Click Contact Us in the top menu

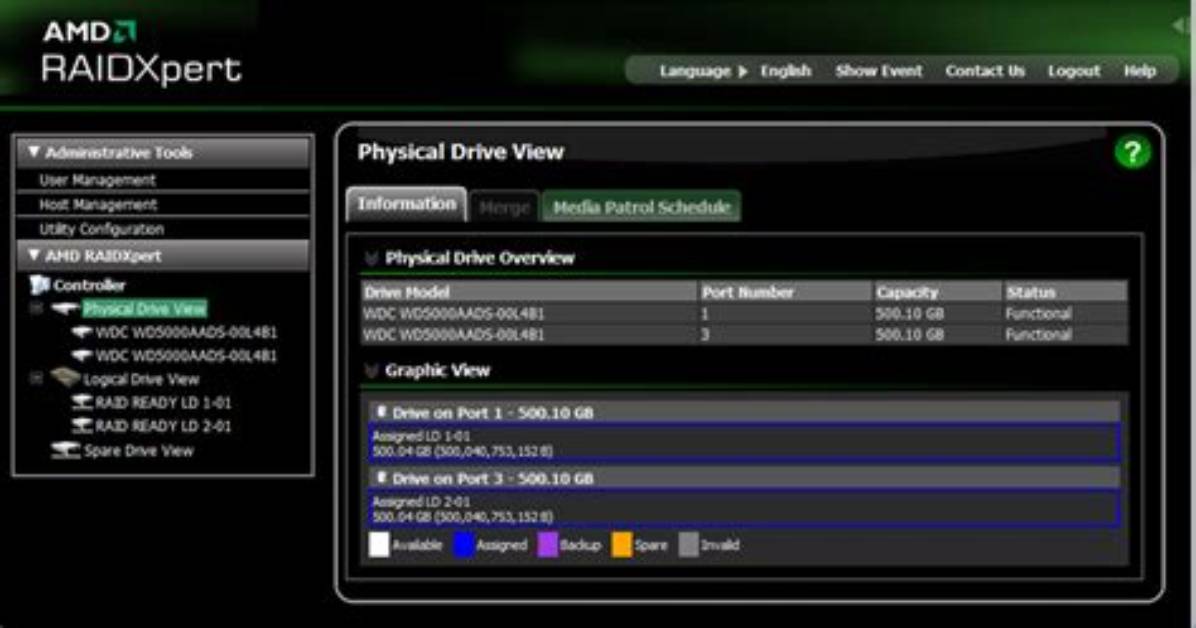pyautogui.click(x=985, y=71)
